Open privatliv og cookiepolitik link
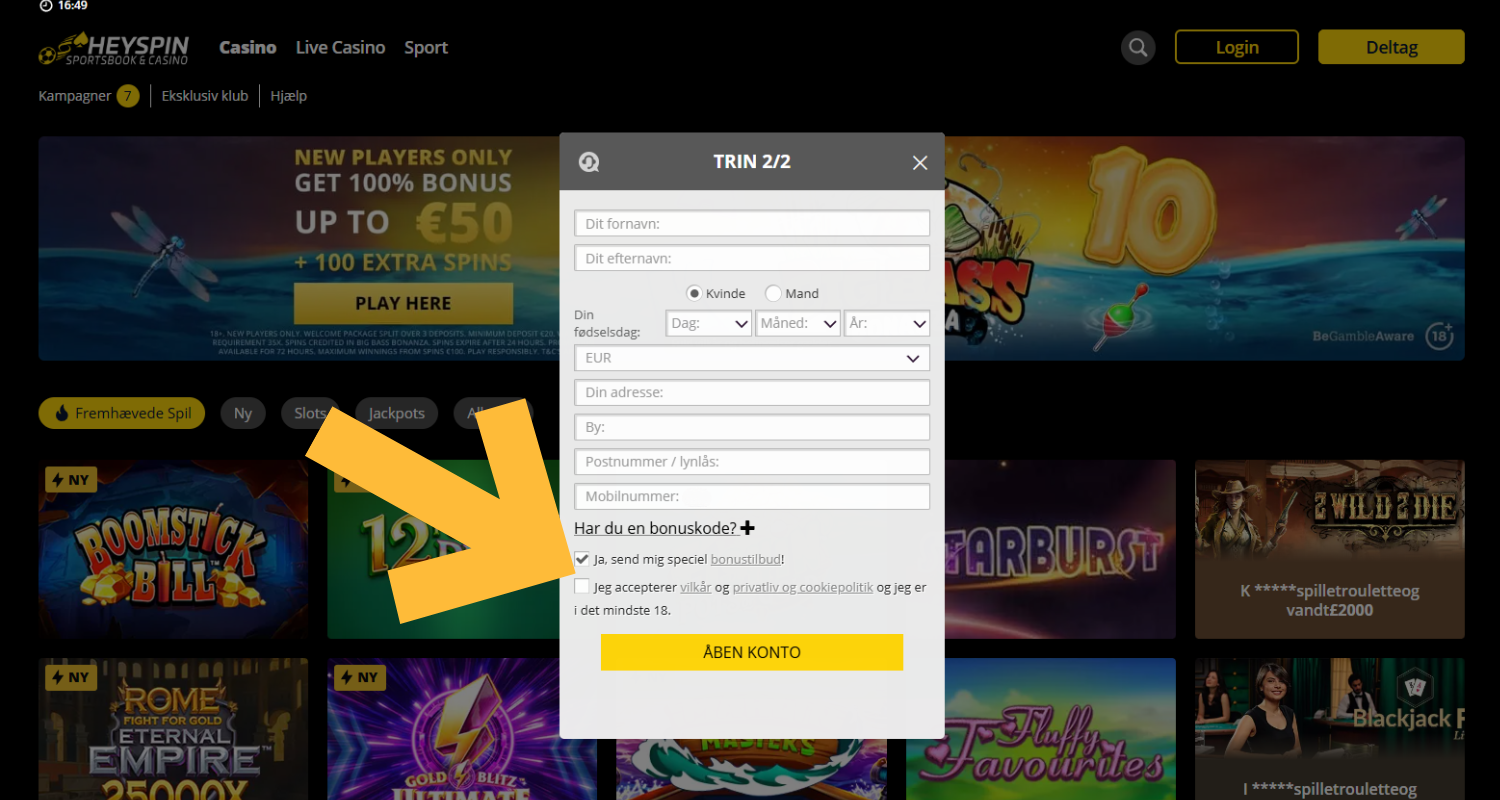The image size is (1500, 800). [803, 587]
